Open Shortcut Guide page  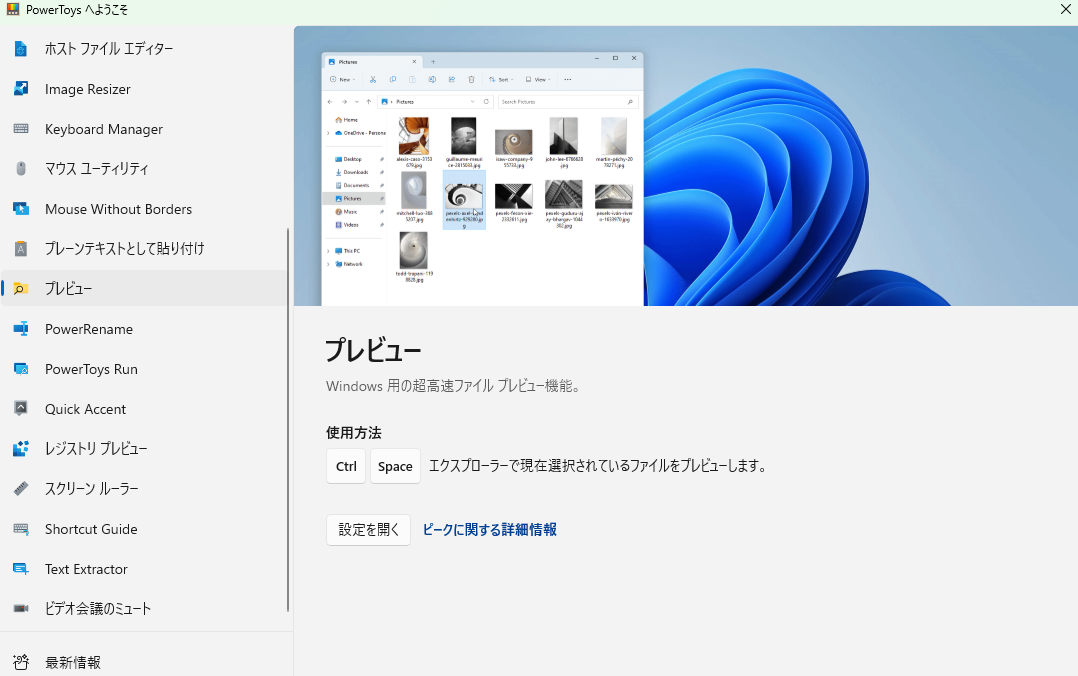(x=144, y=529)
